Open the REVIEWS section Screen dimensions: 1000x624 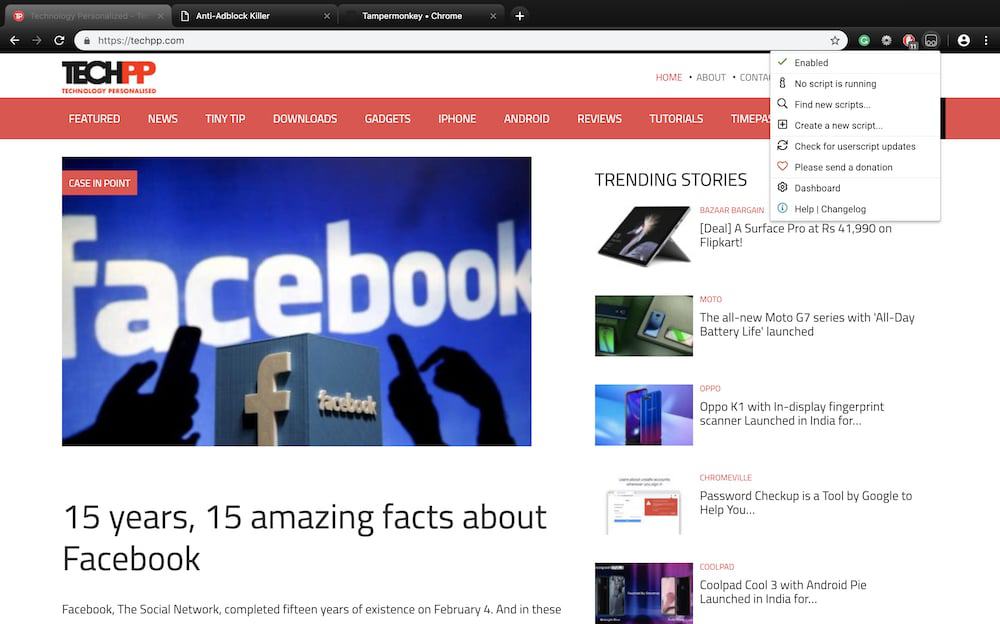[x=599, y=119]
